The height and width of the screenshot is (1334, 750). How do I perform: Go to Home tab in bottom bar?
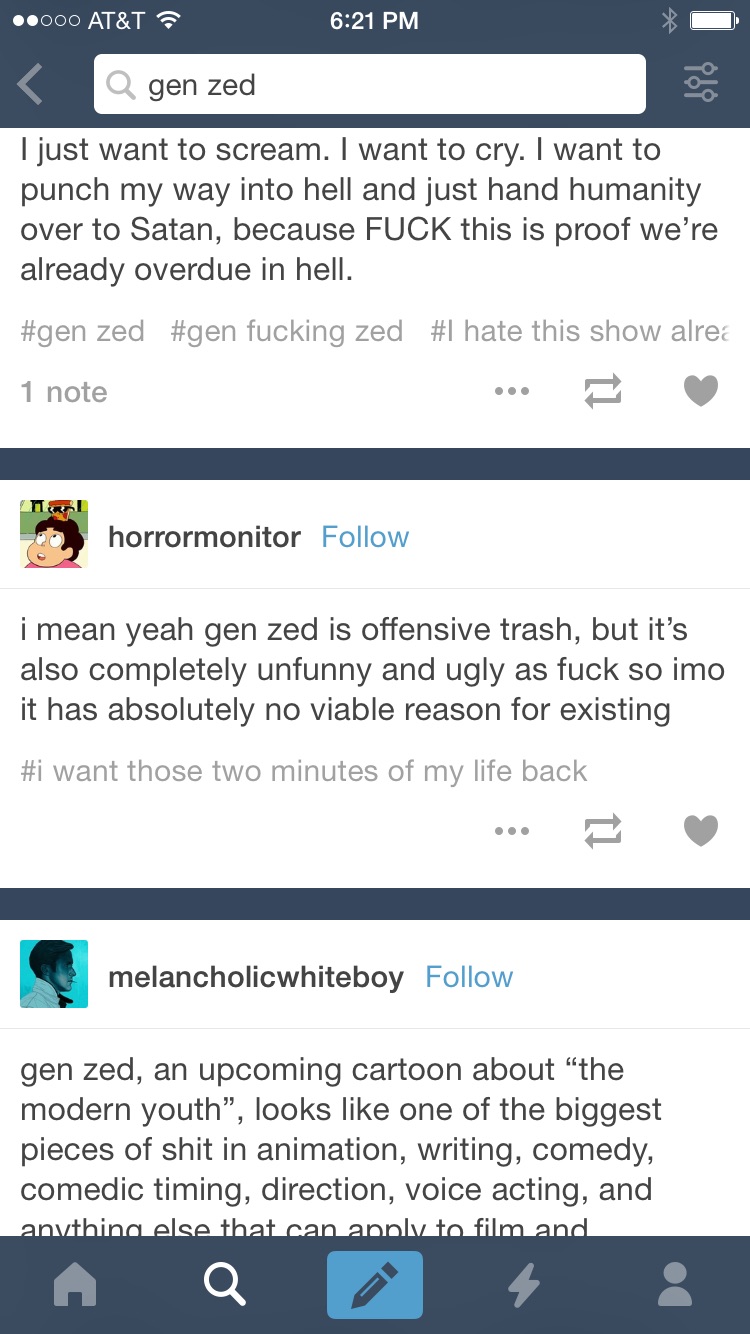pyautogui.click(x=75, y=1284)
